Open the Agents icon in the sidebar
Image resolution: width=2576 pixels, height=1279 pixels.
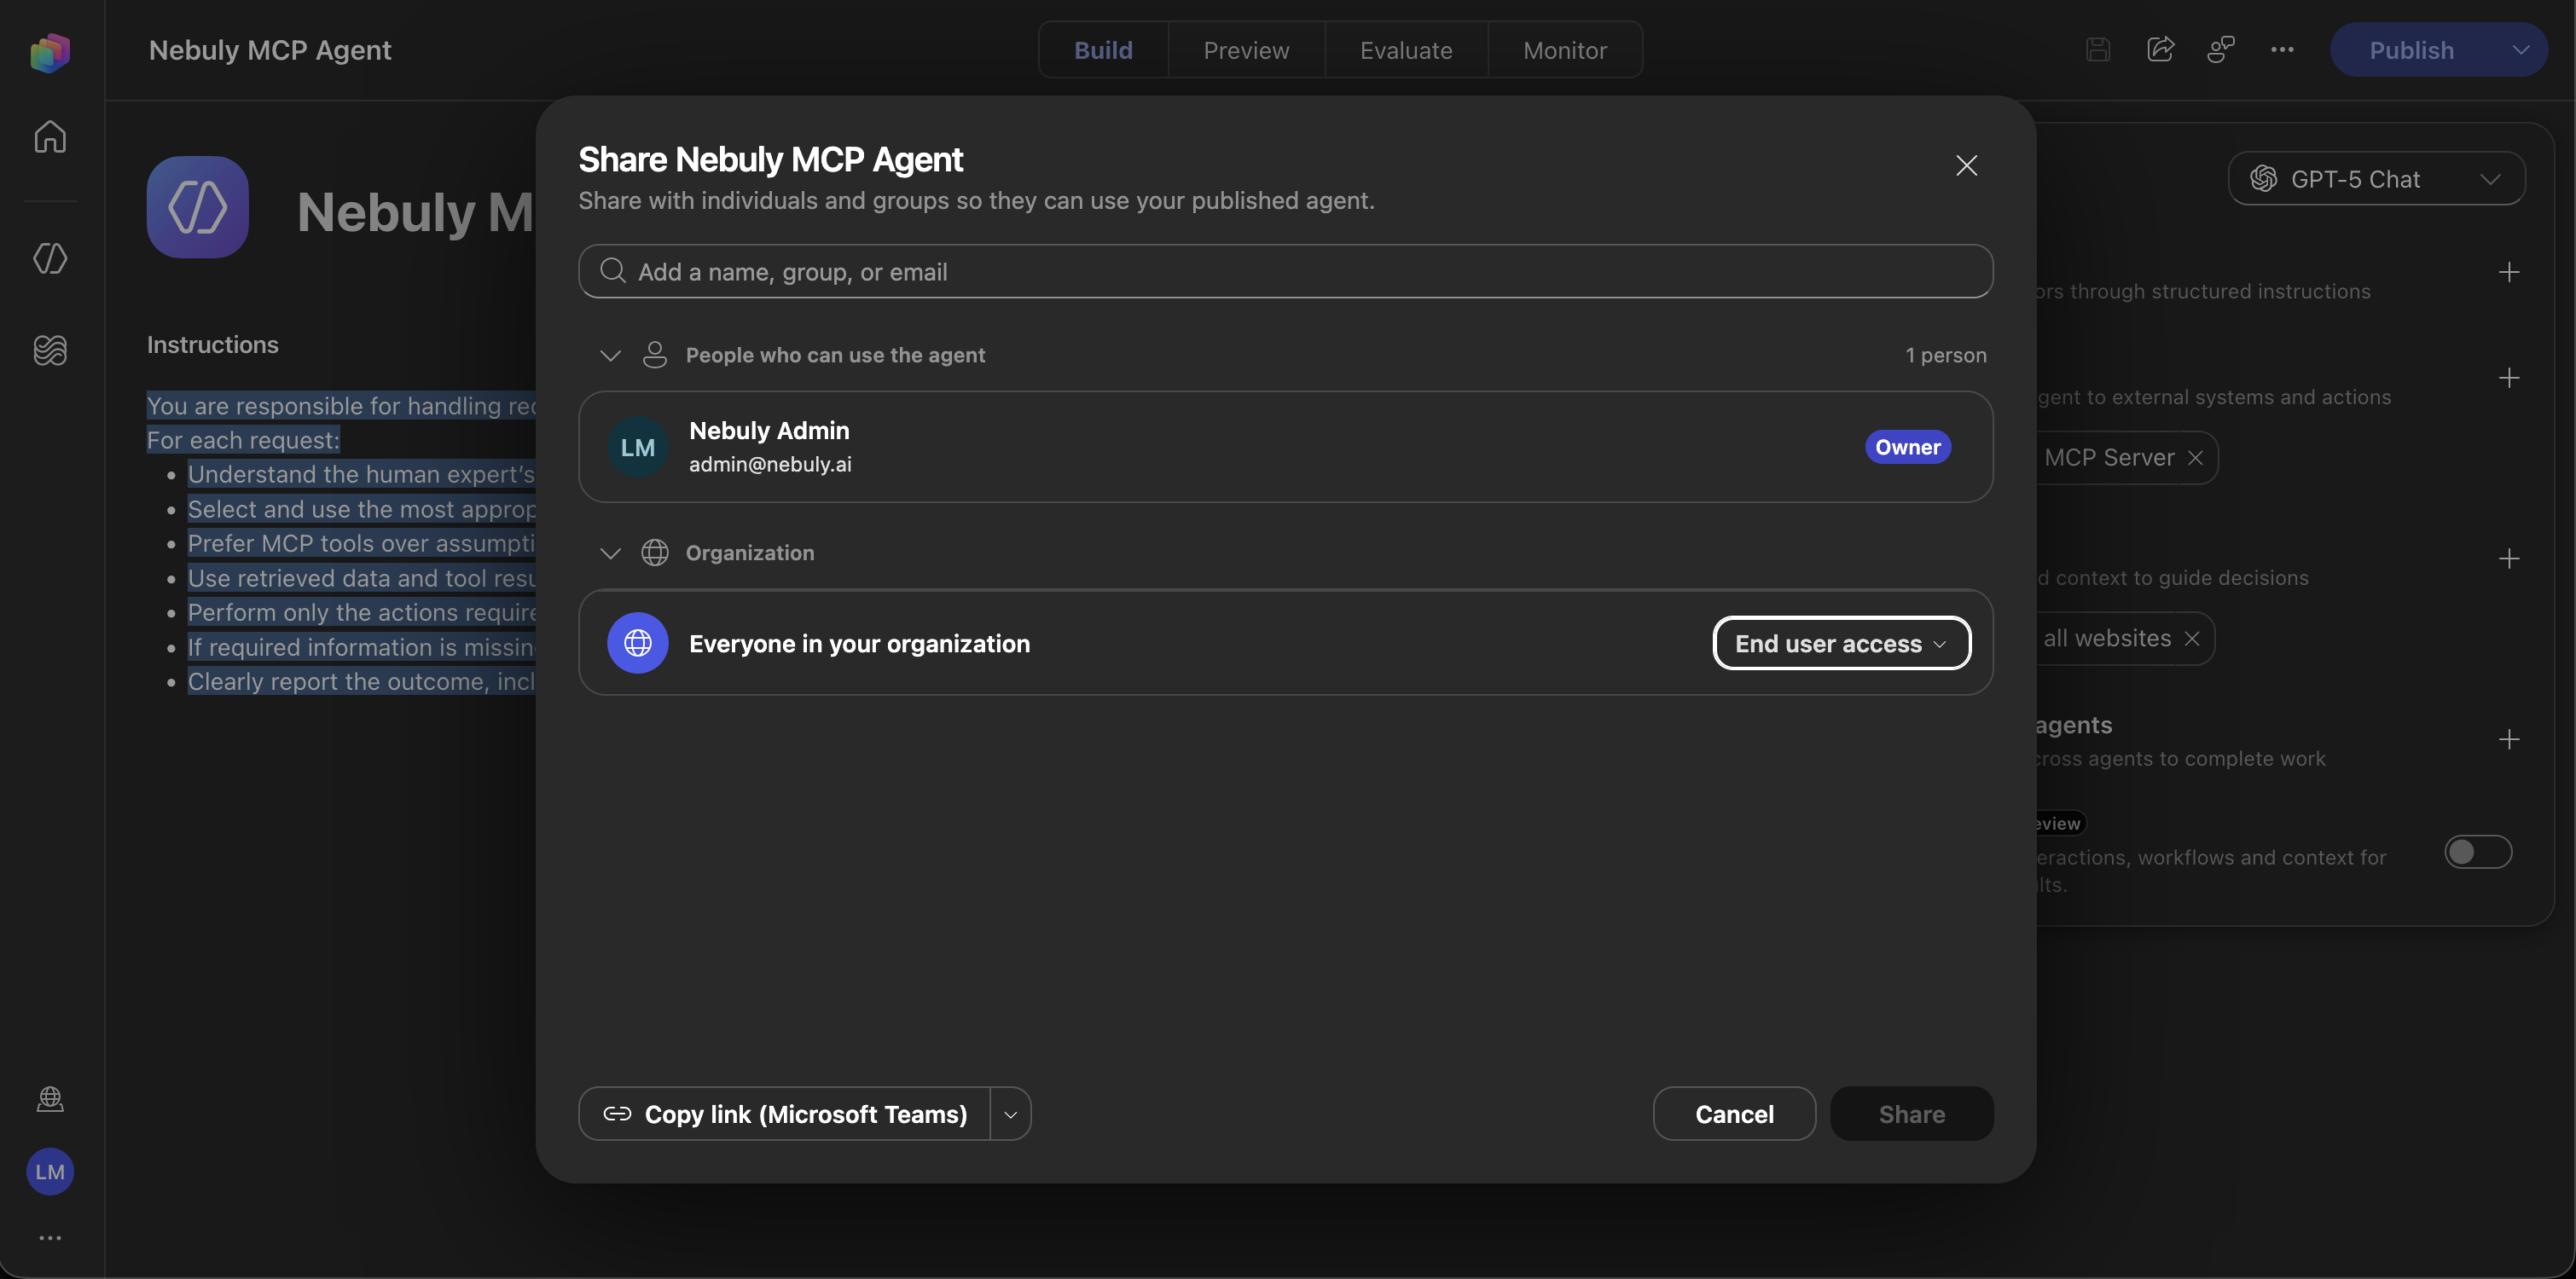(50, 258)
